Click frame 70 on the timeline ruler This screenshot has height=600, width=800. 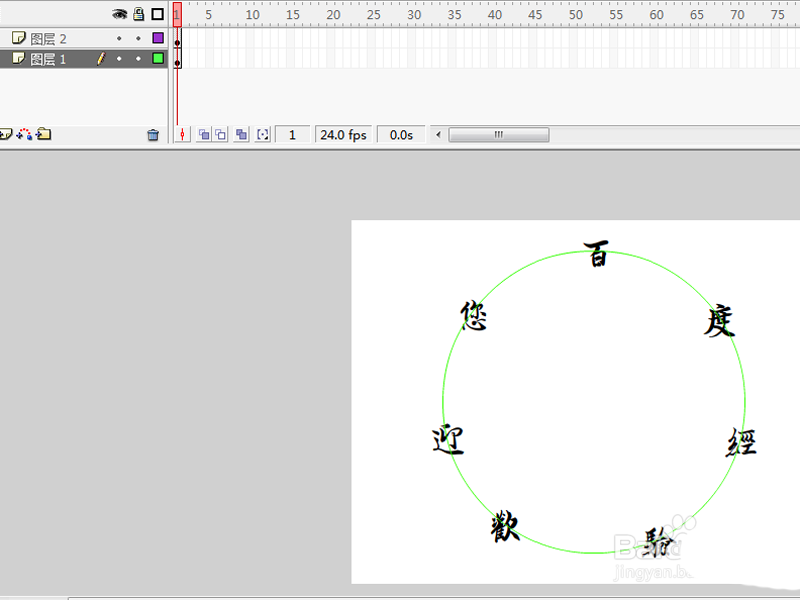tap(737, 14)
